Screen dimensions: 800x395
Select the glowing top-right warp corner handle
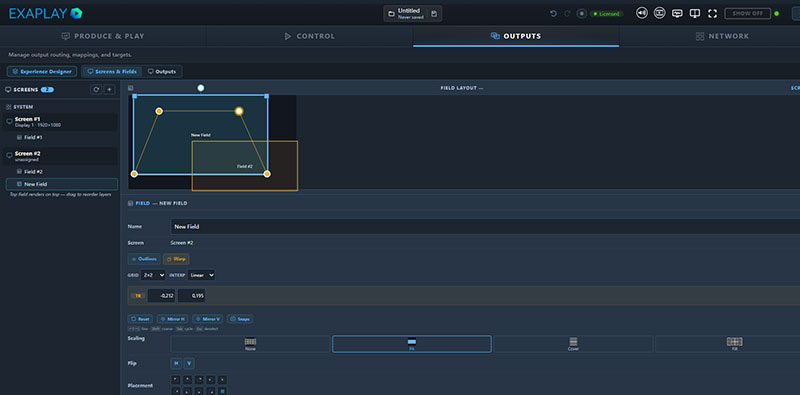click(x=239, y=111)
